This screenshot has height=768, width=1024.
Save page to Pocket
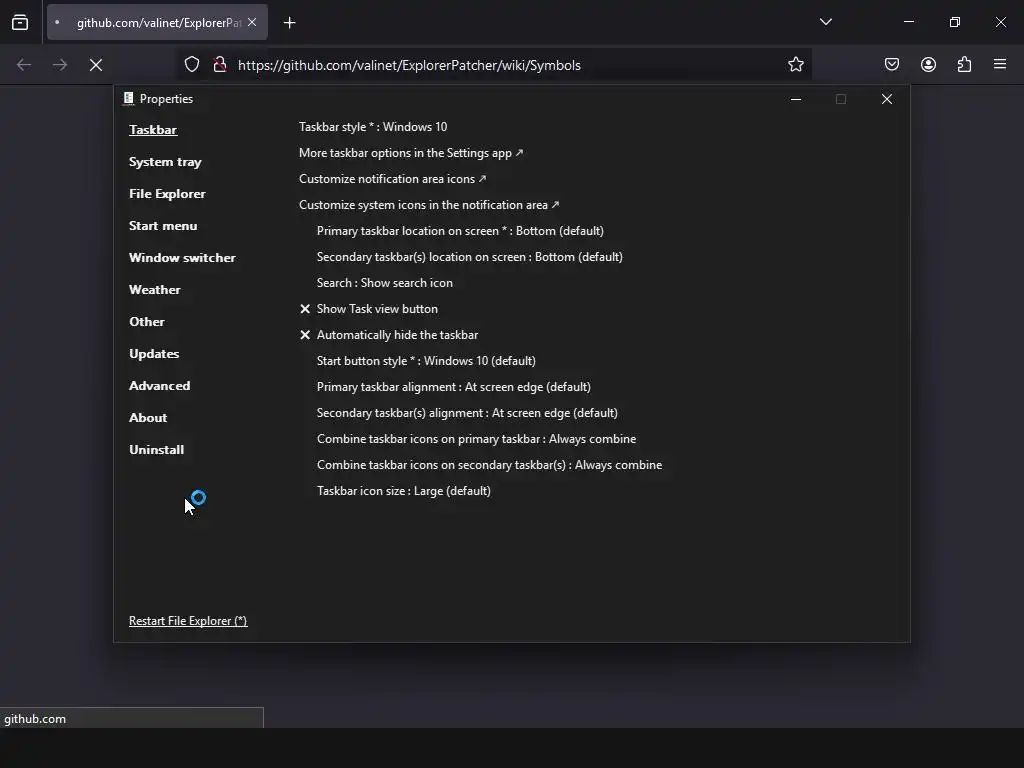click(x=891, y=65)
